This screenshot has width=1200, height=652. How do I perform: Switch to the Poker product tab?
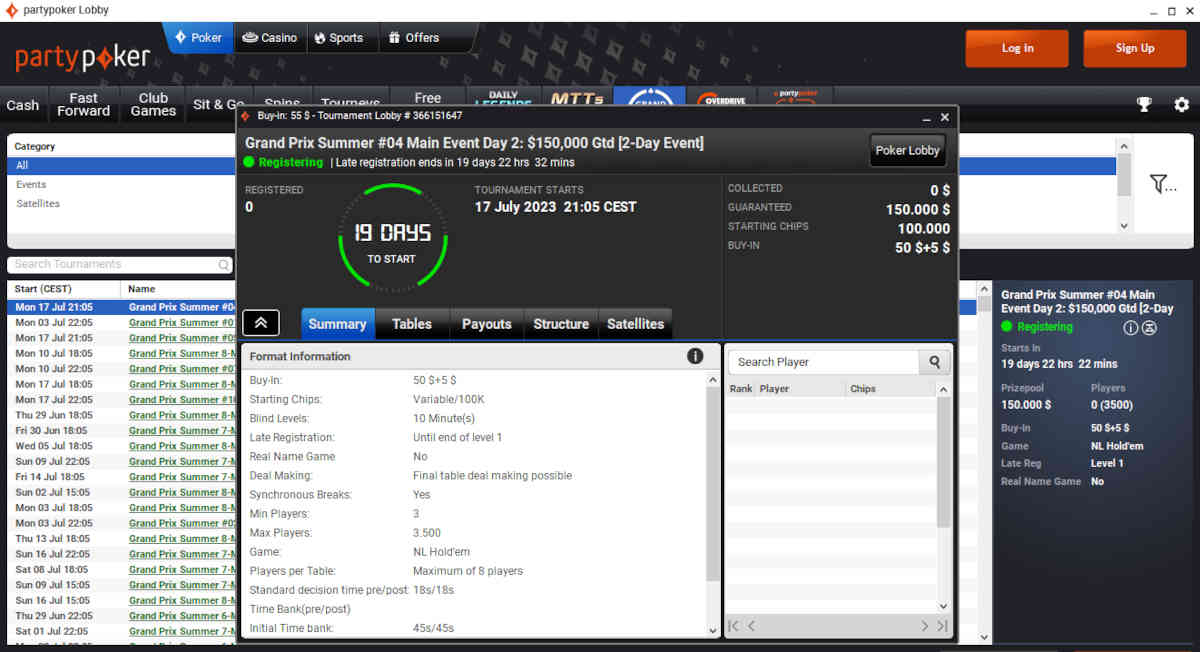pyautogui.click(x=198, y=38)
